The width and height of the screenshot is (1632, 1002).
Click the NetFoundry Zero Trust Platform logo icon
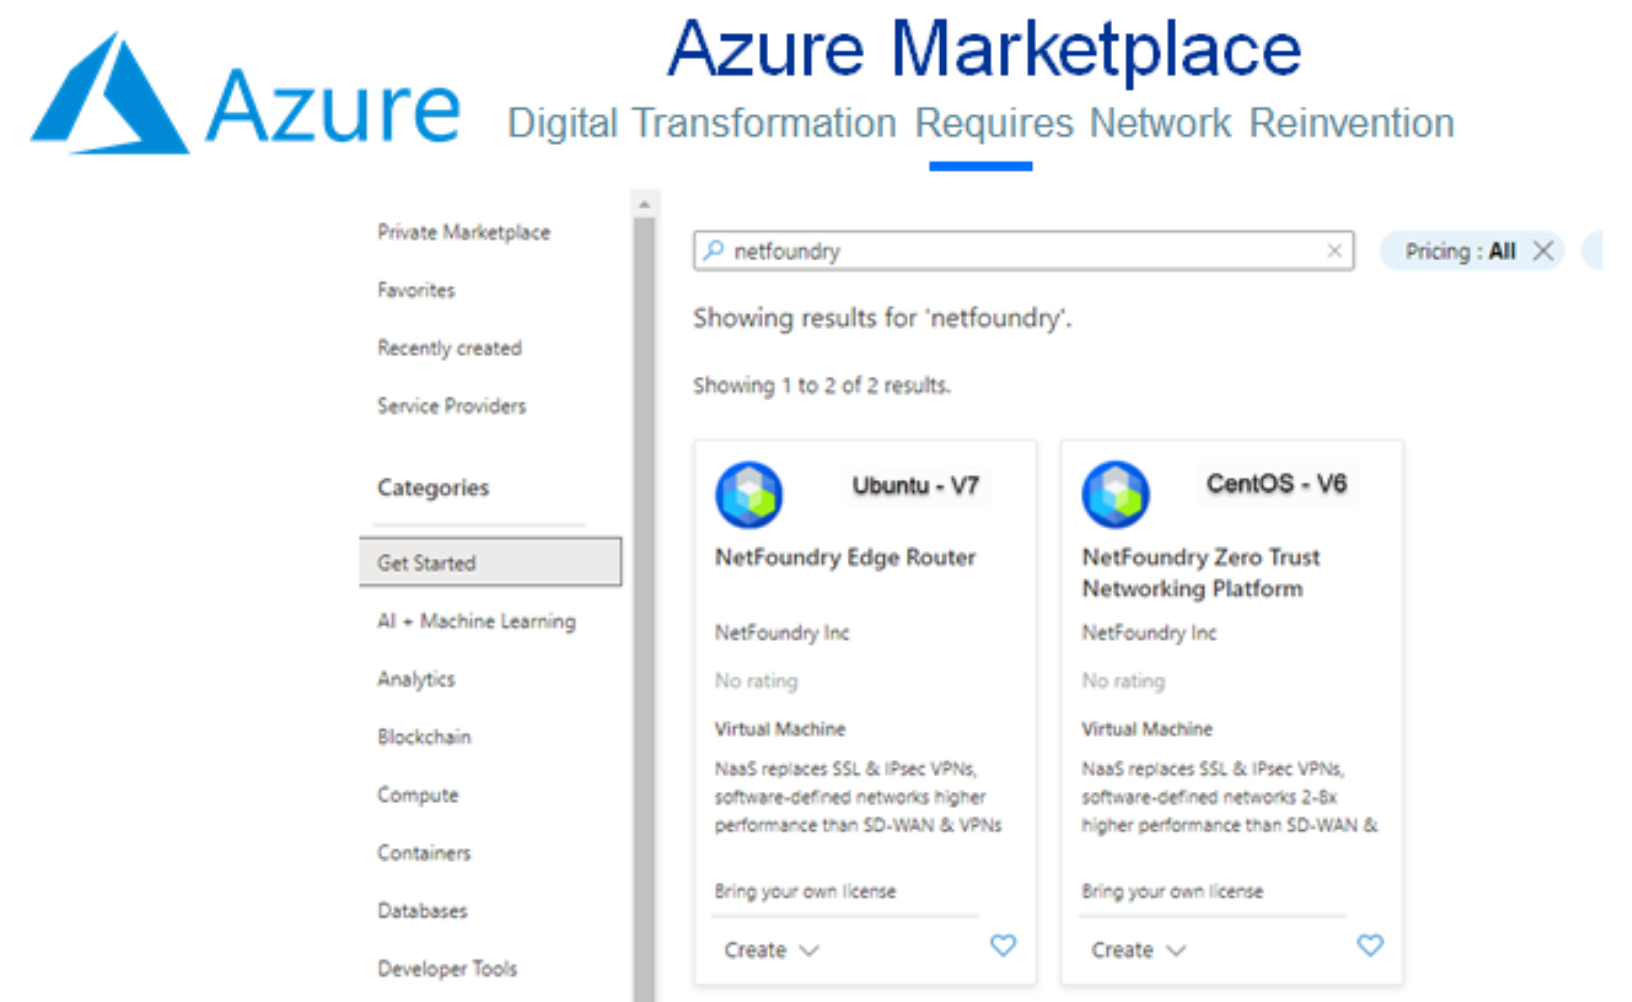tap(1116, 495)
